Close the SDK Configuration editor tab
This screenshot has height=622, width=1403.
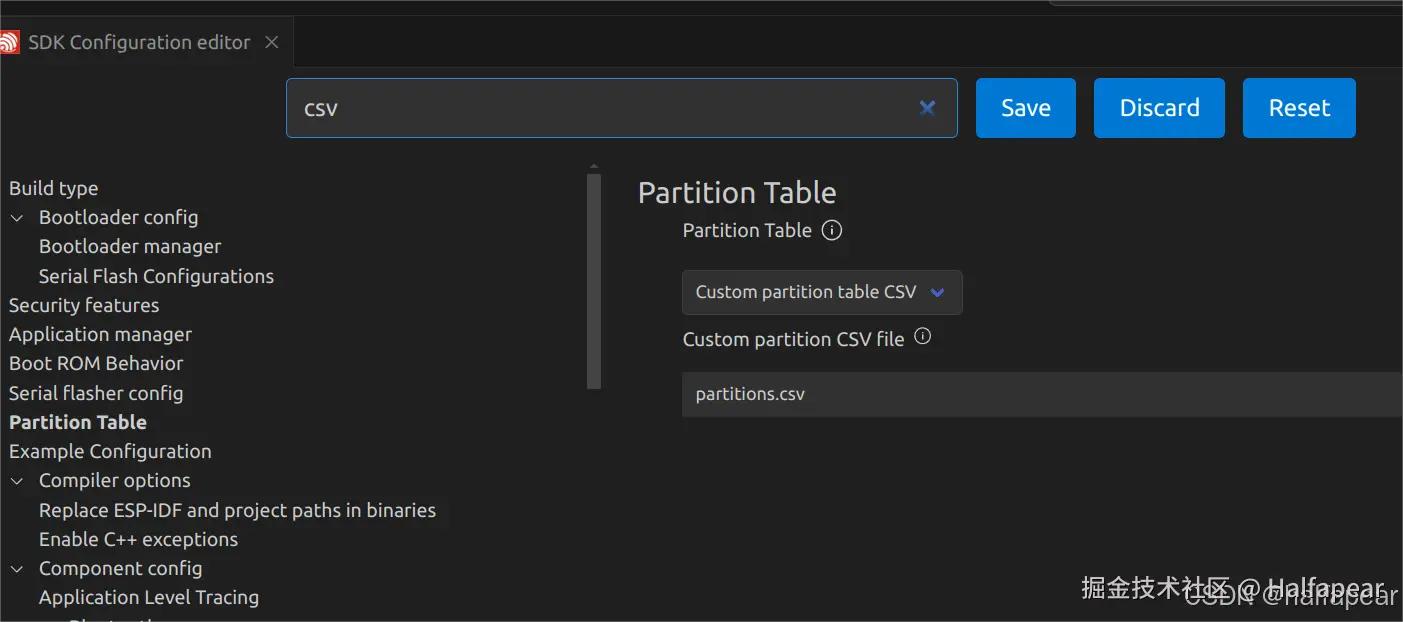coord(271,42)
